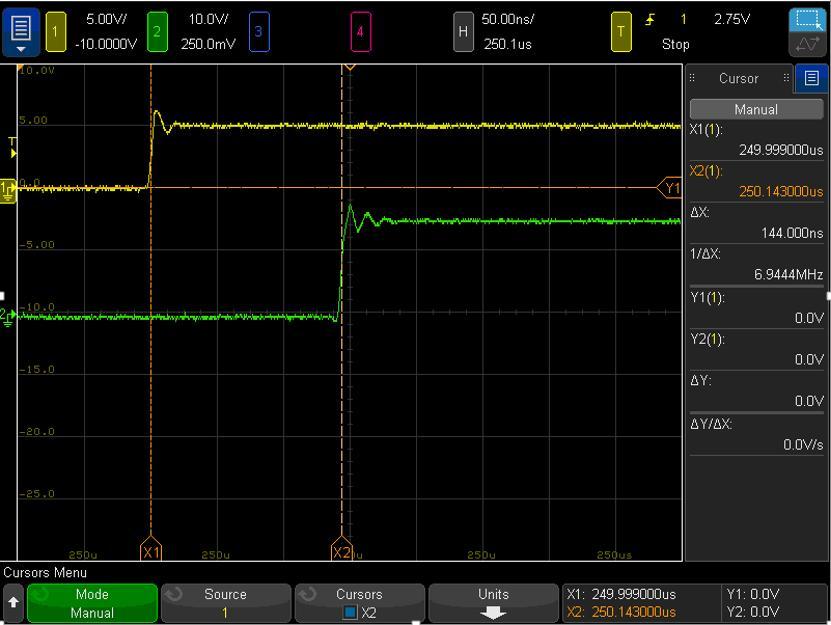Viewport: 831px width, 625px height.
Task: Select channel 2 green button
Action: click(x=157, y=32)
